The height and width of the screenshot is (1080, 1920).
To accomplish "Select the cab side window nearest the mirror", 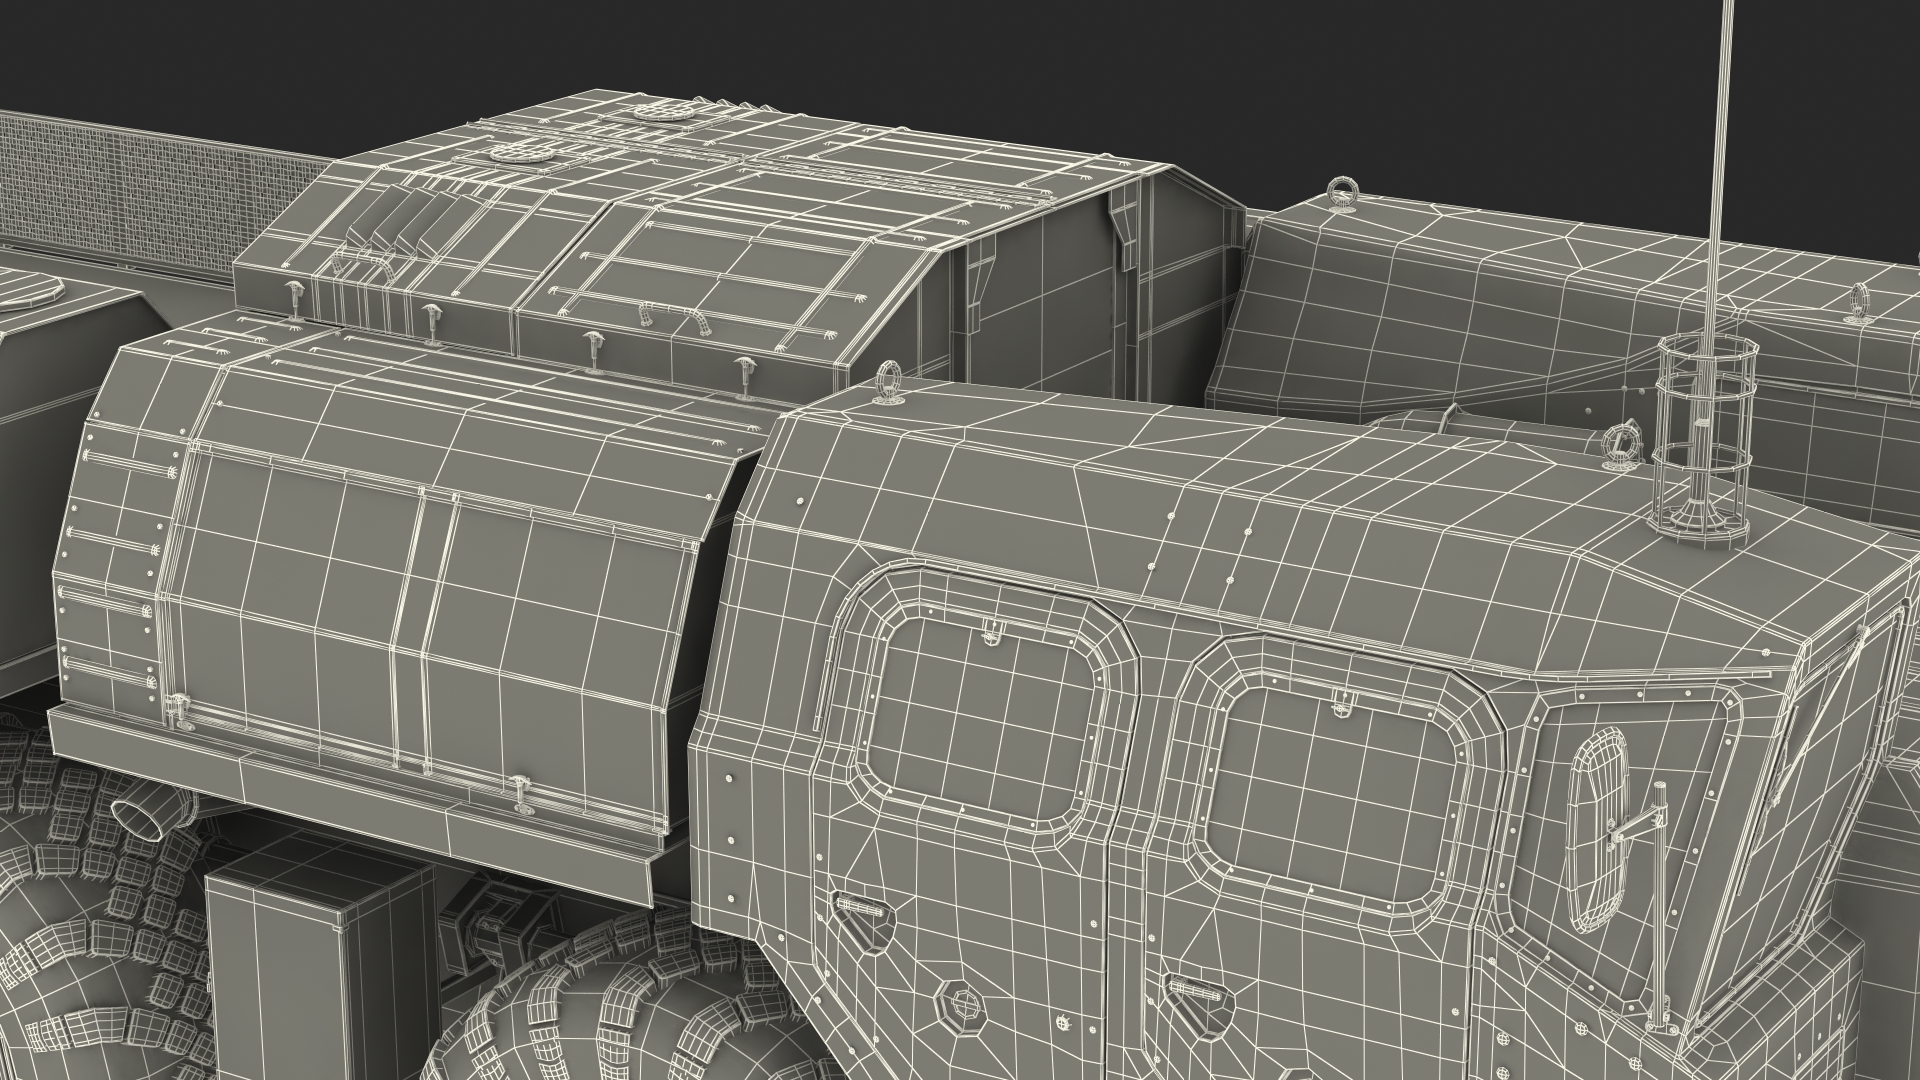I will tap(1333, 797).
